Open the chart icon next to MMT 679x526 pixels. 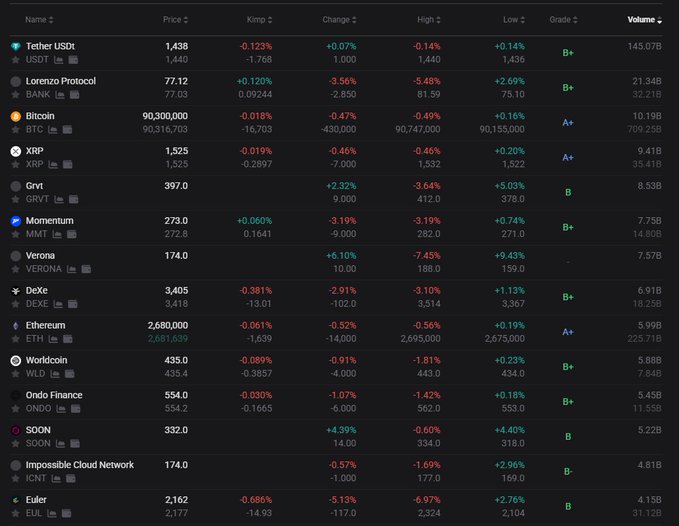tap(57, 234)
